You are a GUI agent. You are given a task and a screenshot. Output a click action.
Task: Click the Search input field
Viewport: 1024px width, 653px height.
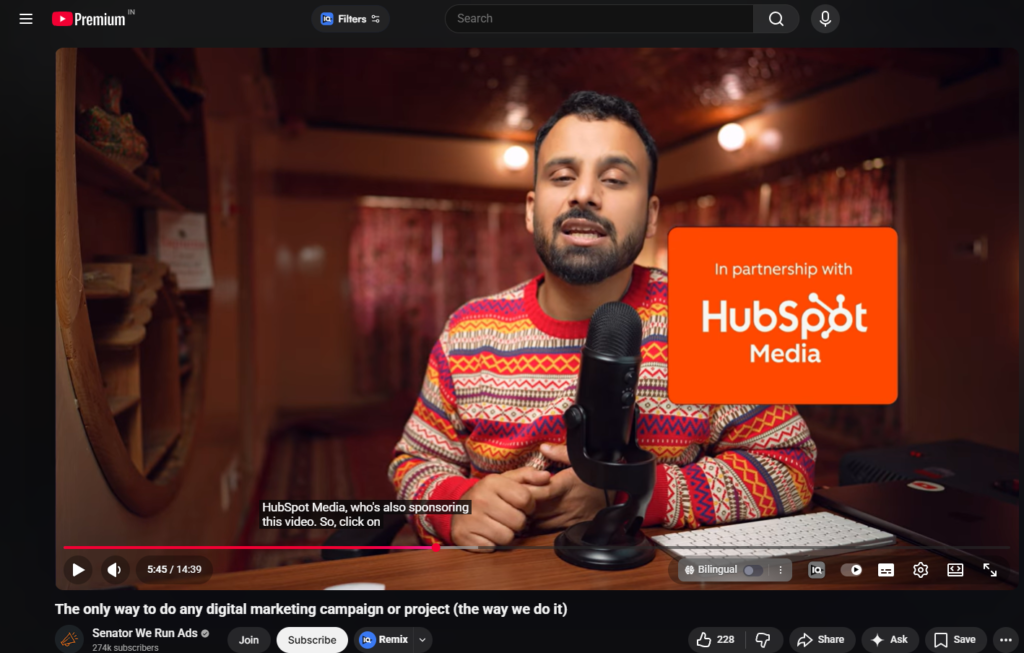[x=598, y=19]
